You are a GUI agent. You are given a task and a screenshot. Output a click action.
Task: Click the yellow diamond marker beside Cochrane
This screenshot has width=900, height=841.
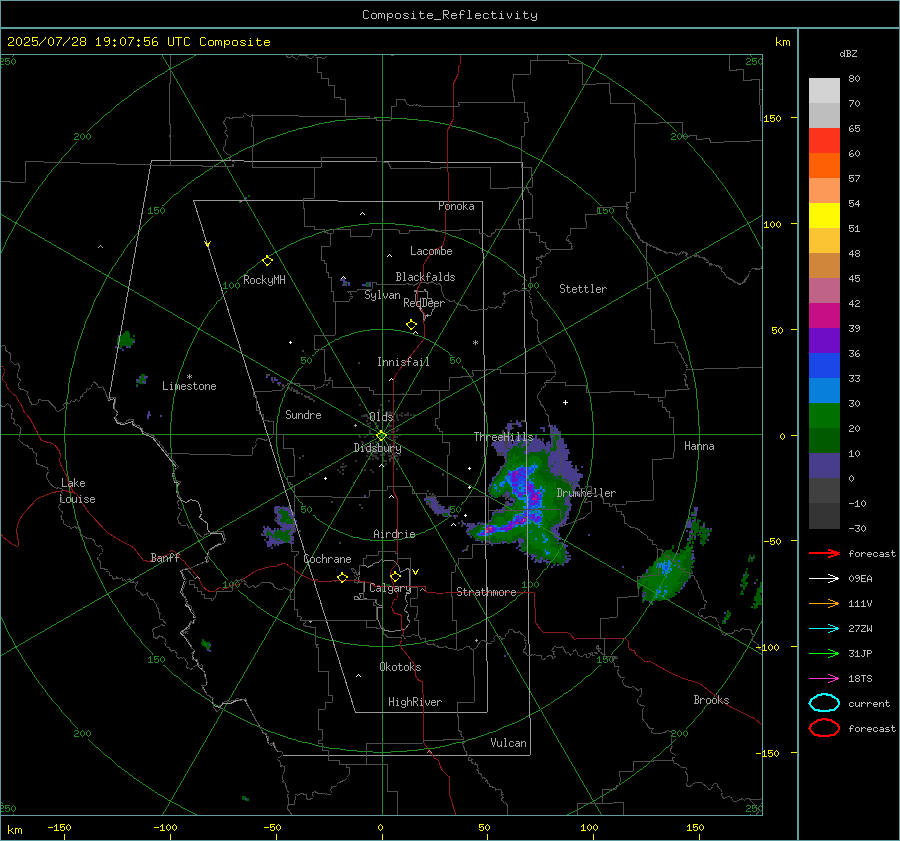tap(342, 577)
